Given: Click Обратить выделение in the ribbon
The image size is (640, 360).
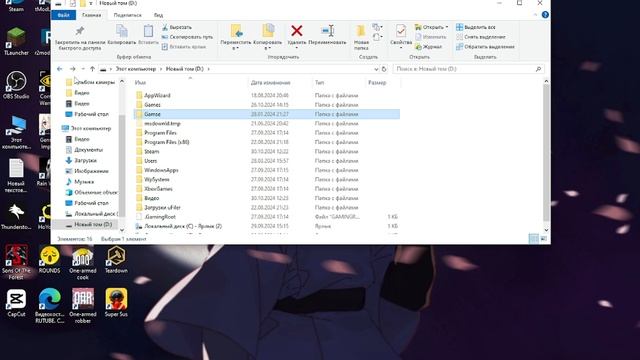Looking at the screenshot, I should [x=485, y=47].
